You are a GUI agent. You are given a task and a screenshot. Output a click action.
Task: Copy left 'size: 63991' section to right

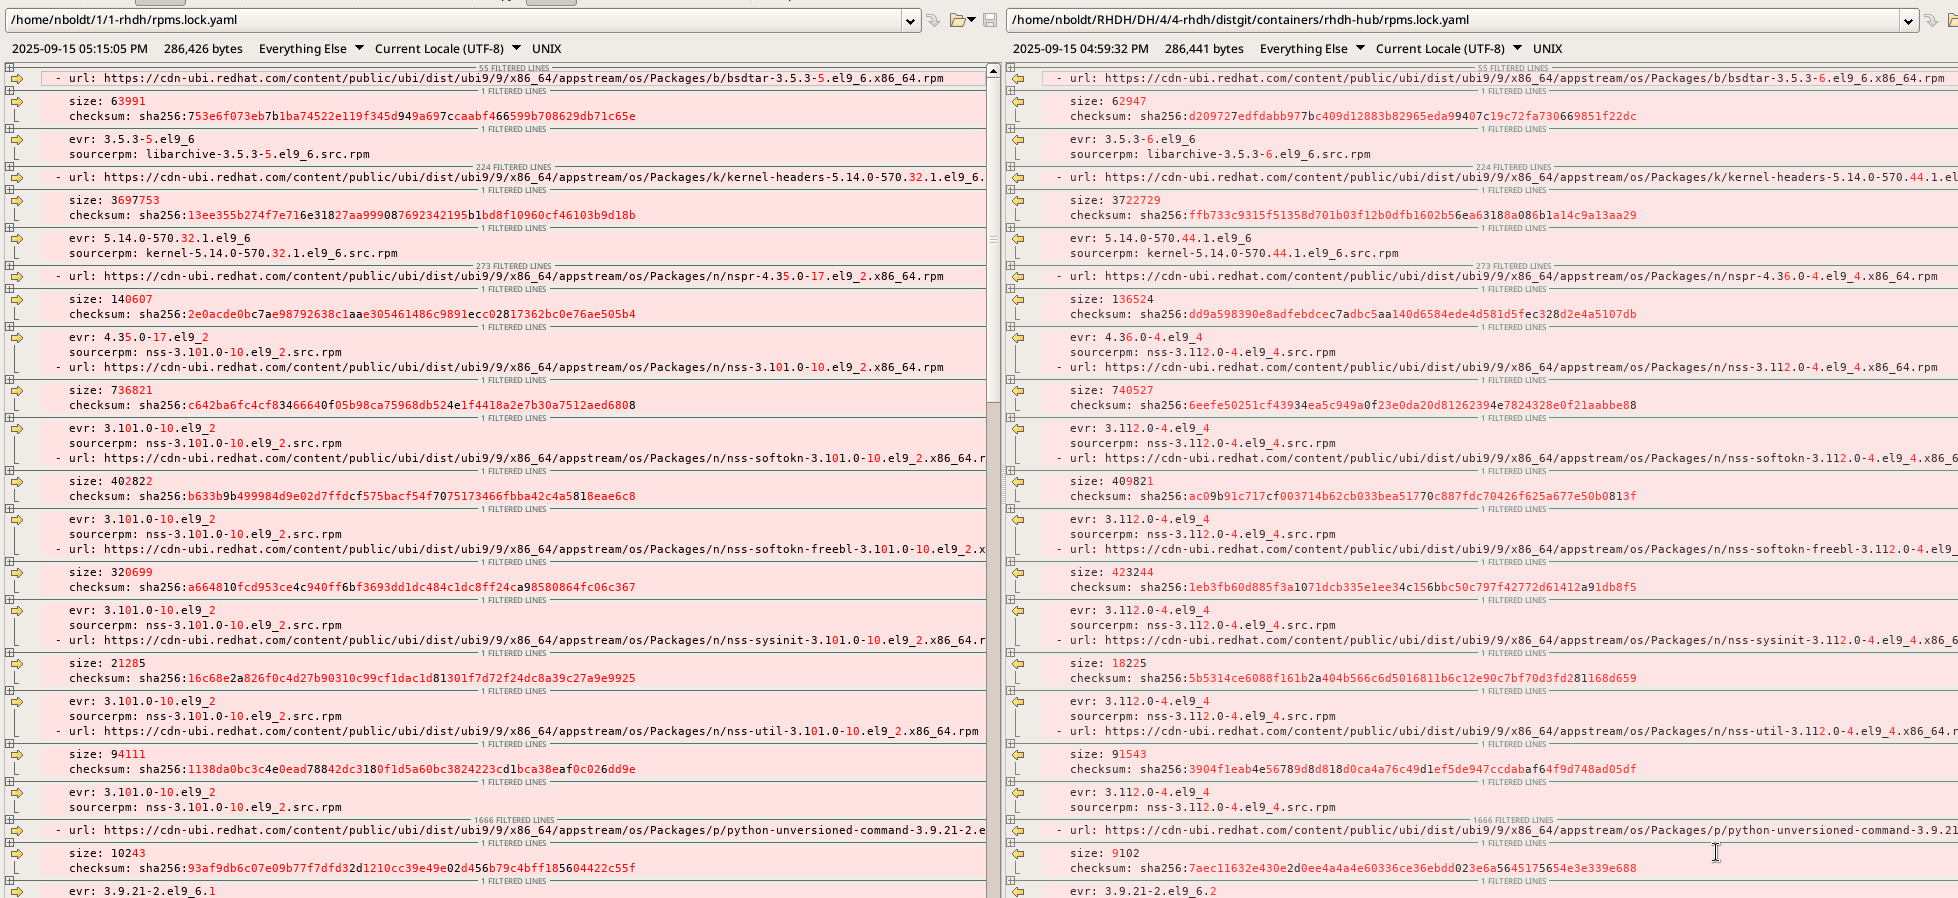17,101
